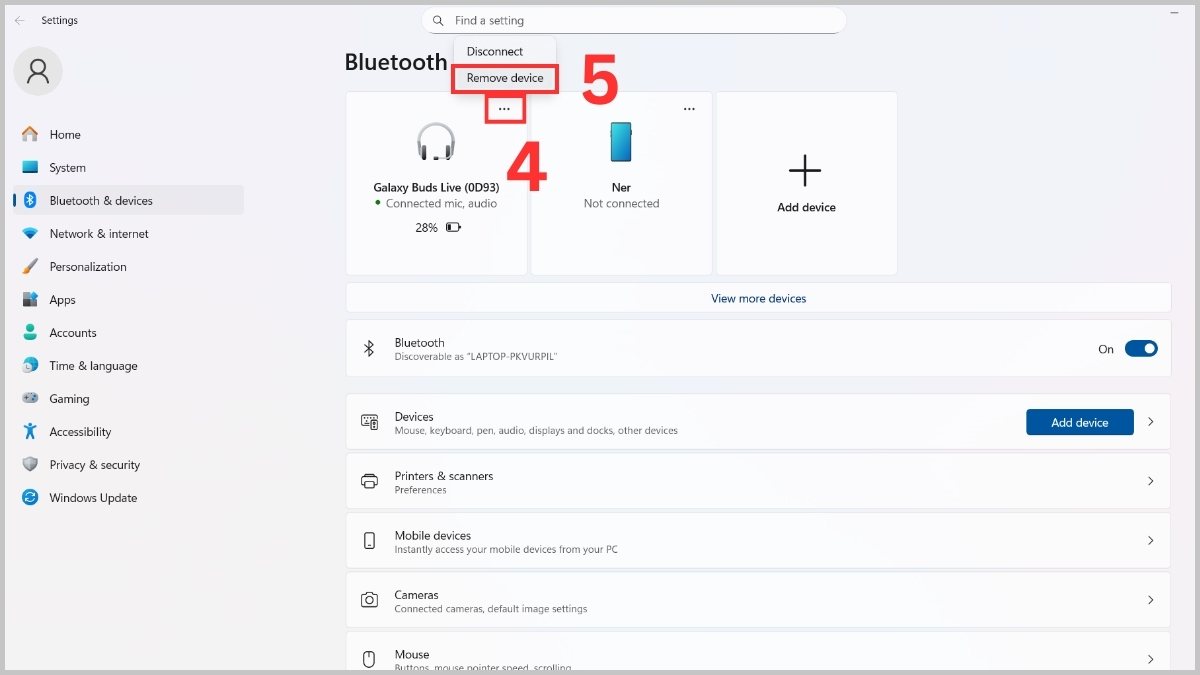Image resolution: width=1200 pixels, height=675 pixels.
Task: Click the Galaxy Buds headphones icon
Action: 436,141
